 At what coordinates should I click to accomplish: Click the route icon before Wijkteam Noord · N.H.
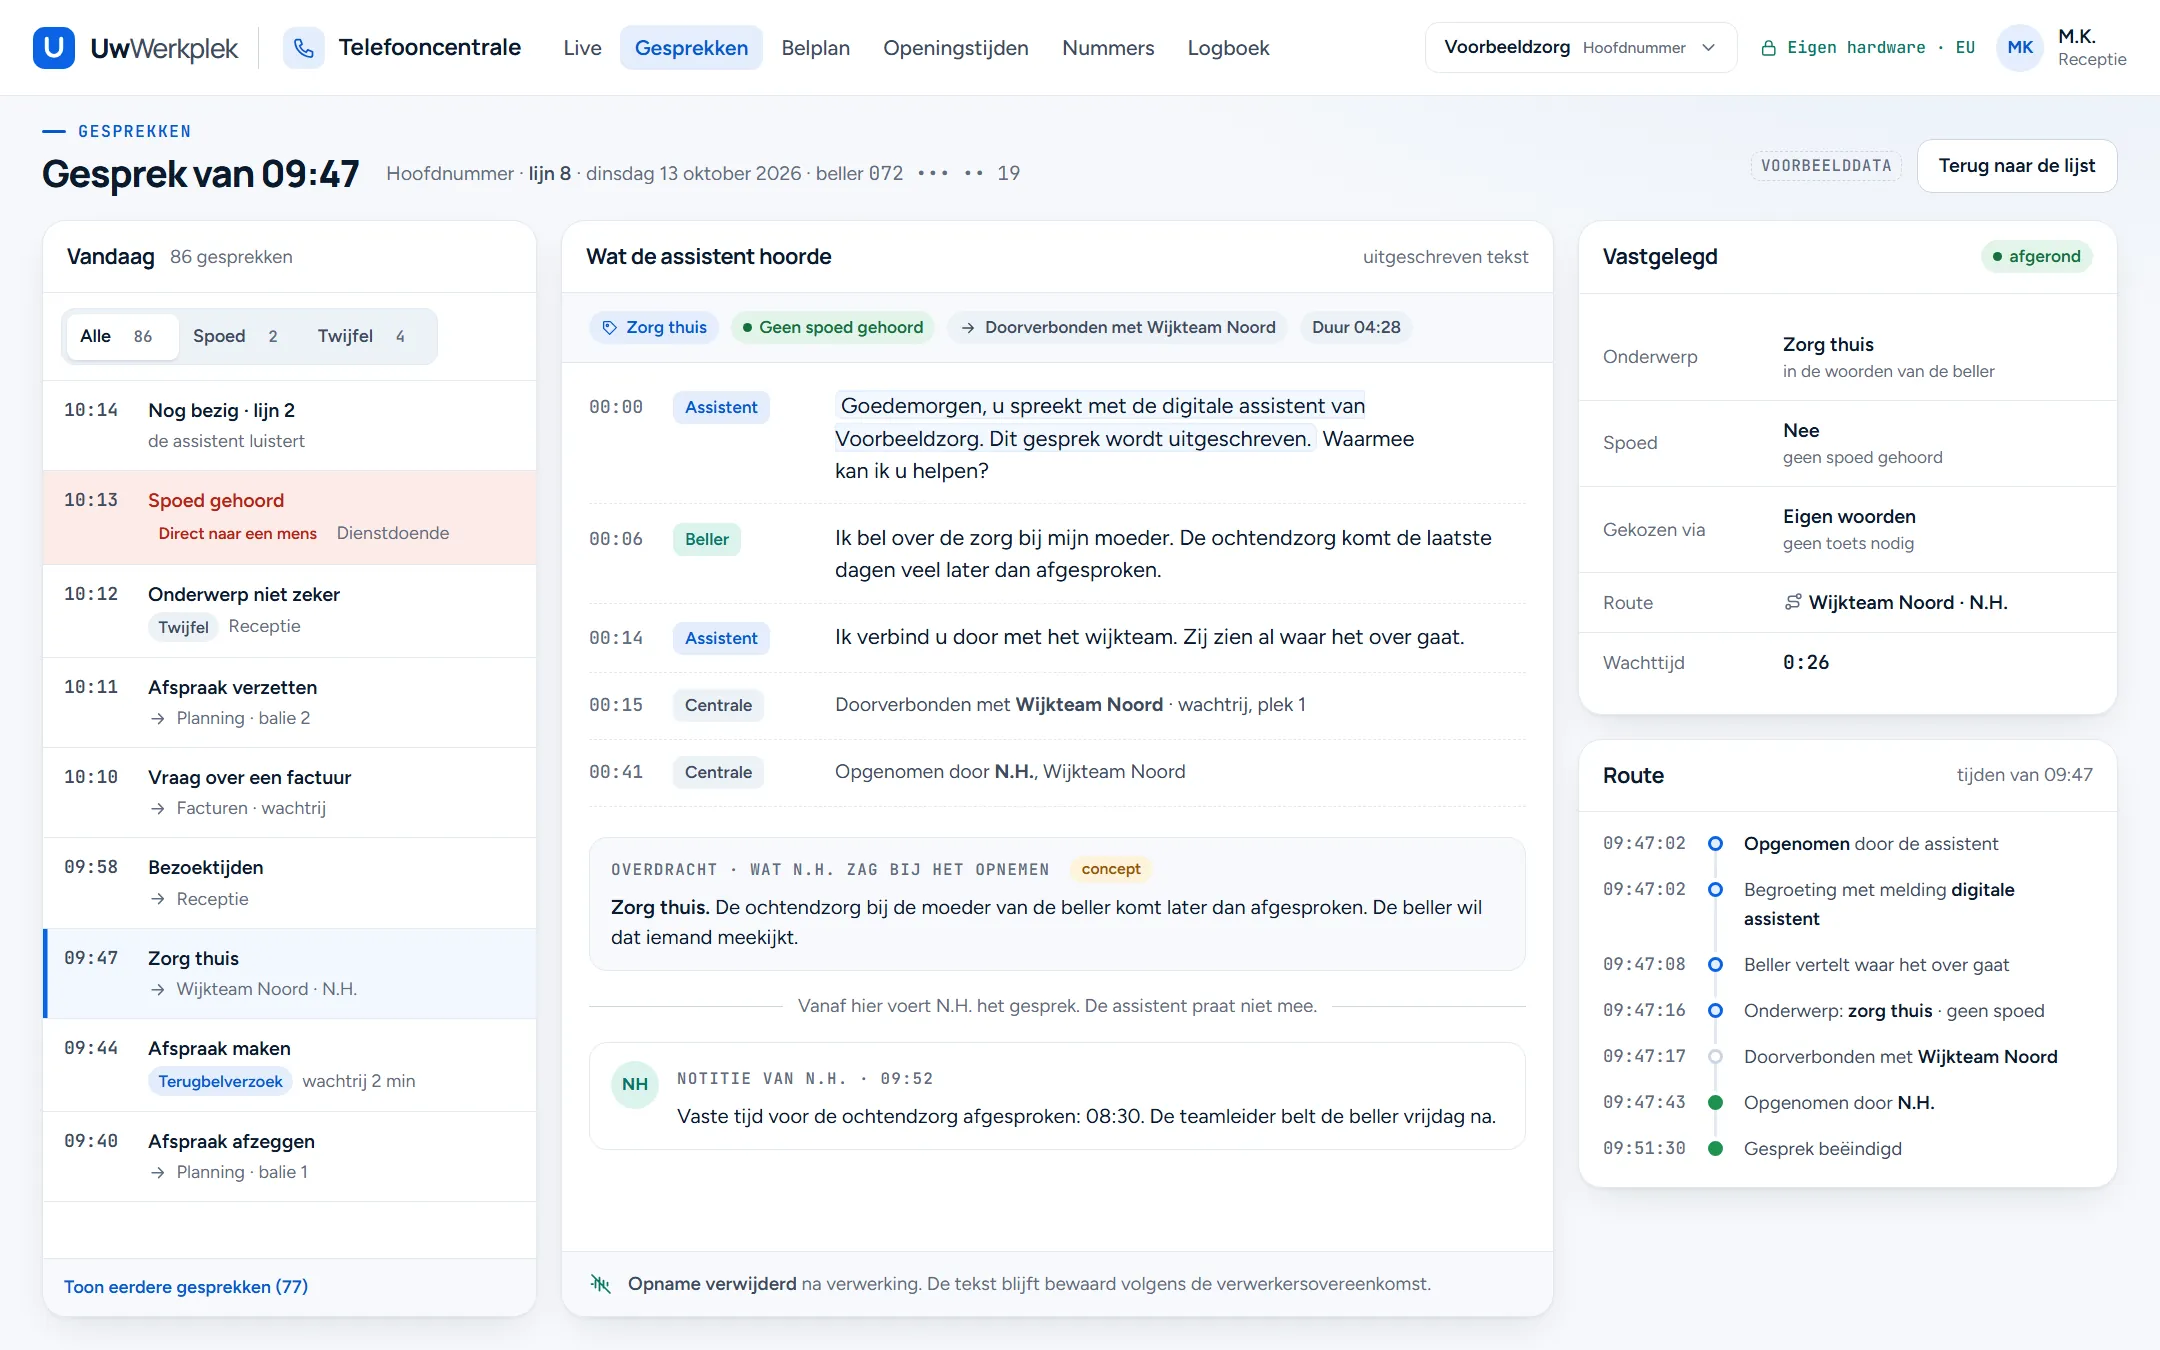tap(1793, 602)
